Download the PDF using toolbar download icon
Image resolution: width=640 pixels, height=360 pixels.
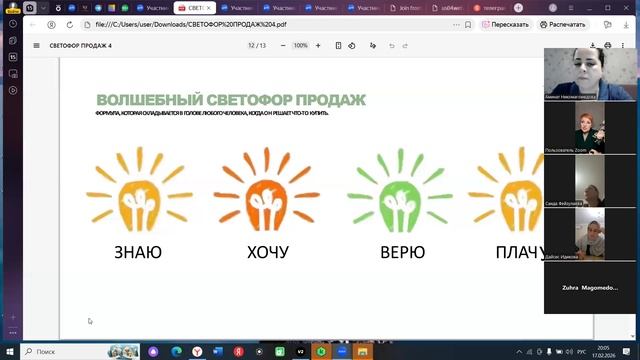[x=593, y=45]
